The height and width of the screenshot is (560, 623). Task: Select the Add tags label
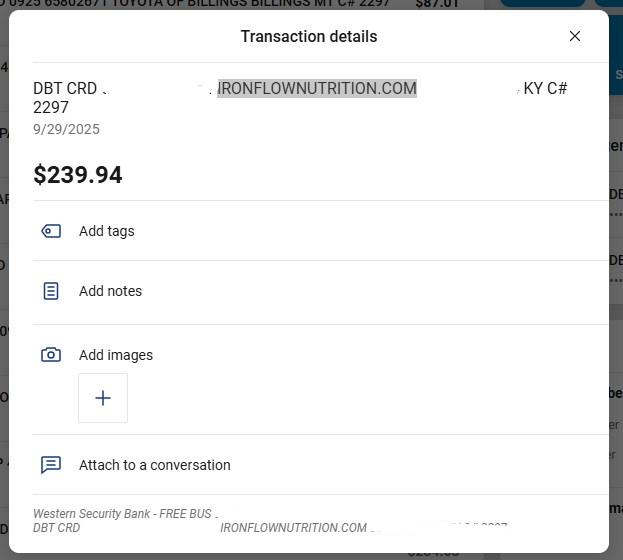(106, 231)
